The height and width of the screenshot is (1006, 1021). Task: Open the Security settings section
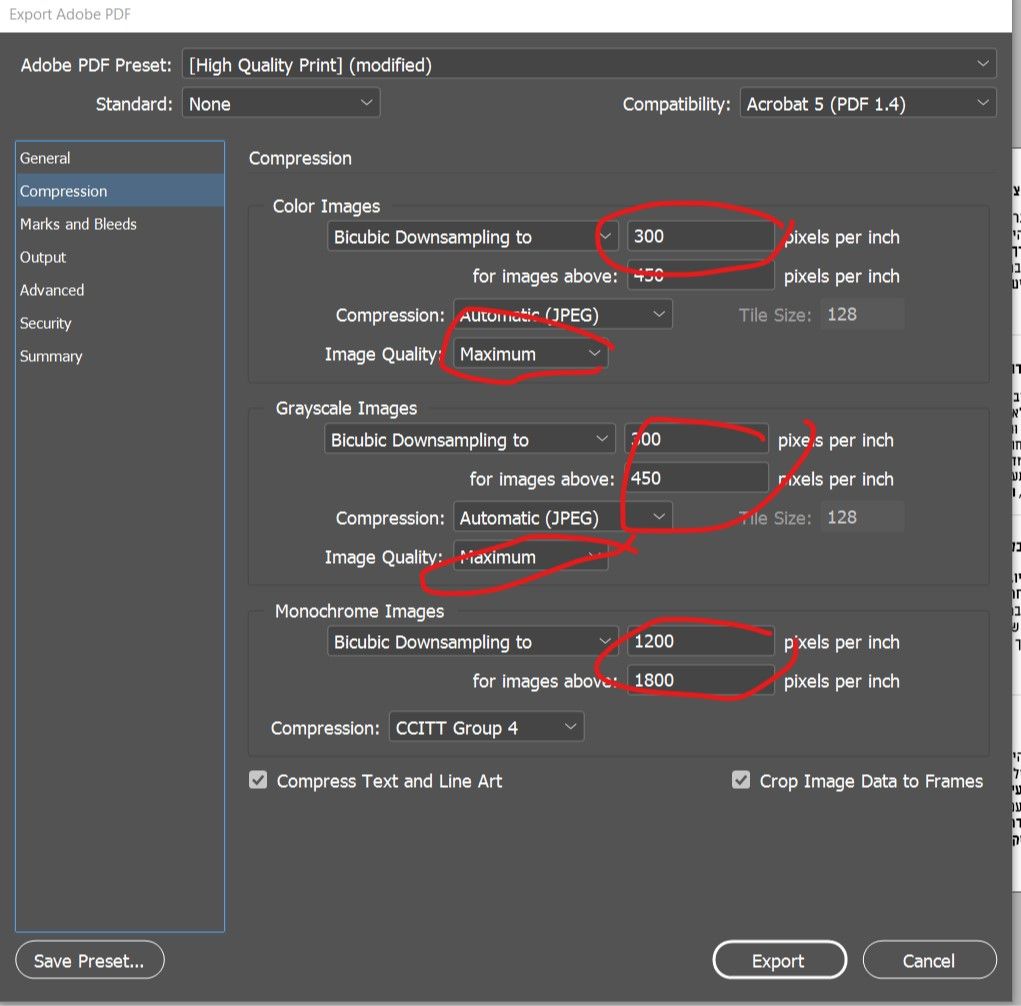click(x=46, y=323)
